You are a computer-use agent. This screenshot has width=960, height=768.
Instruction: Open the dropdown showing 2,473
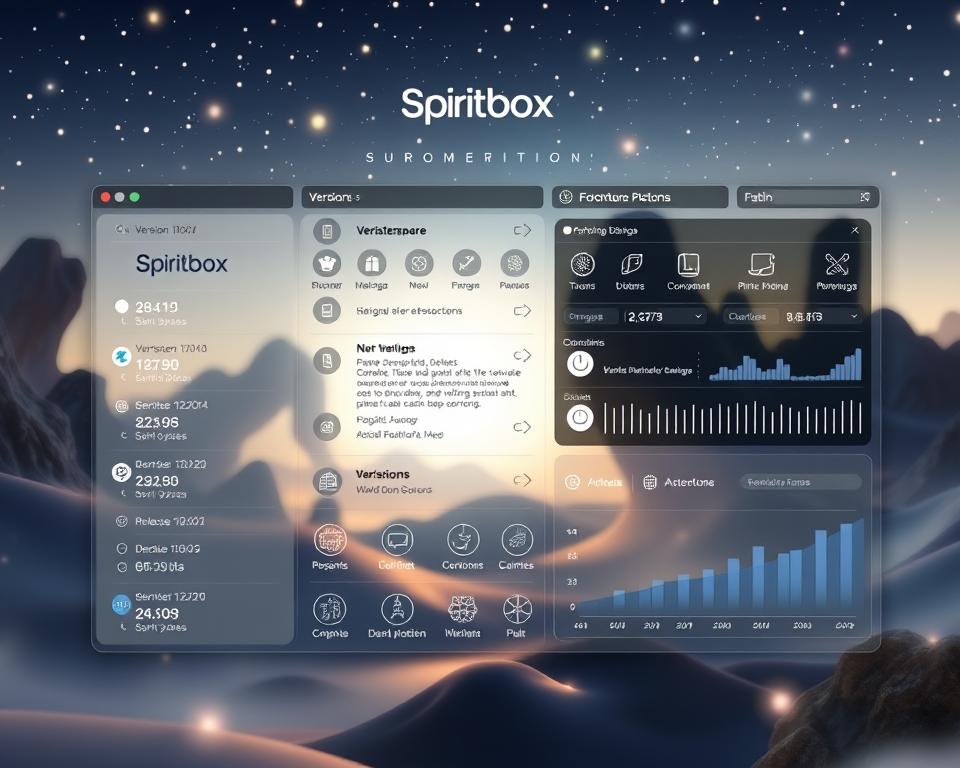[665, 315]
